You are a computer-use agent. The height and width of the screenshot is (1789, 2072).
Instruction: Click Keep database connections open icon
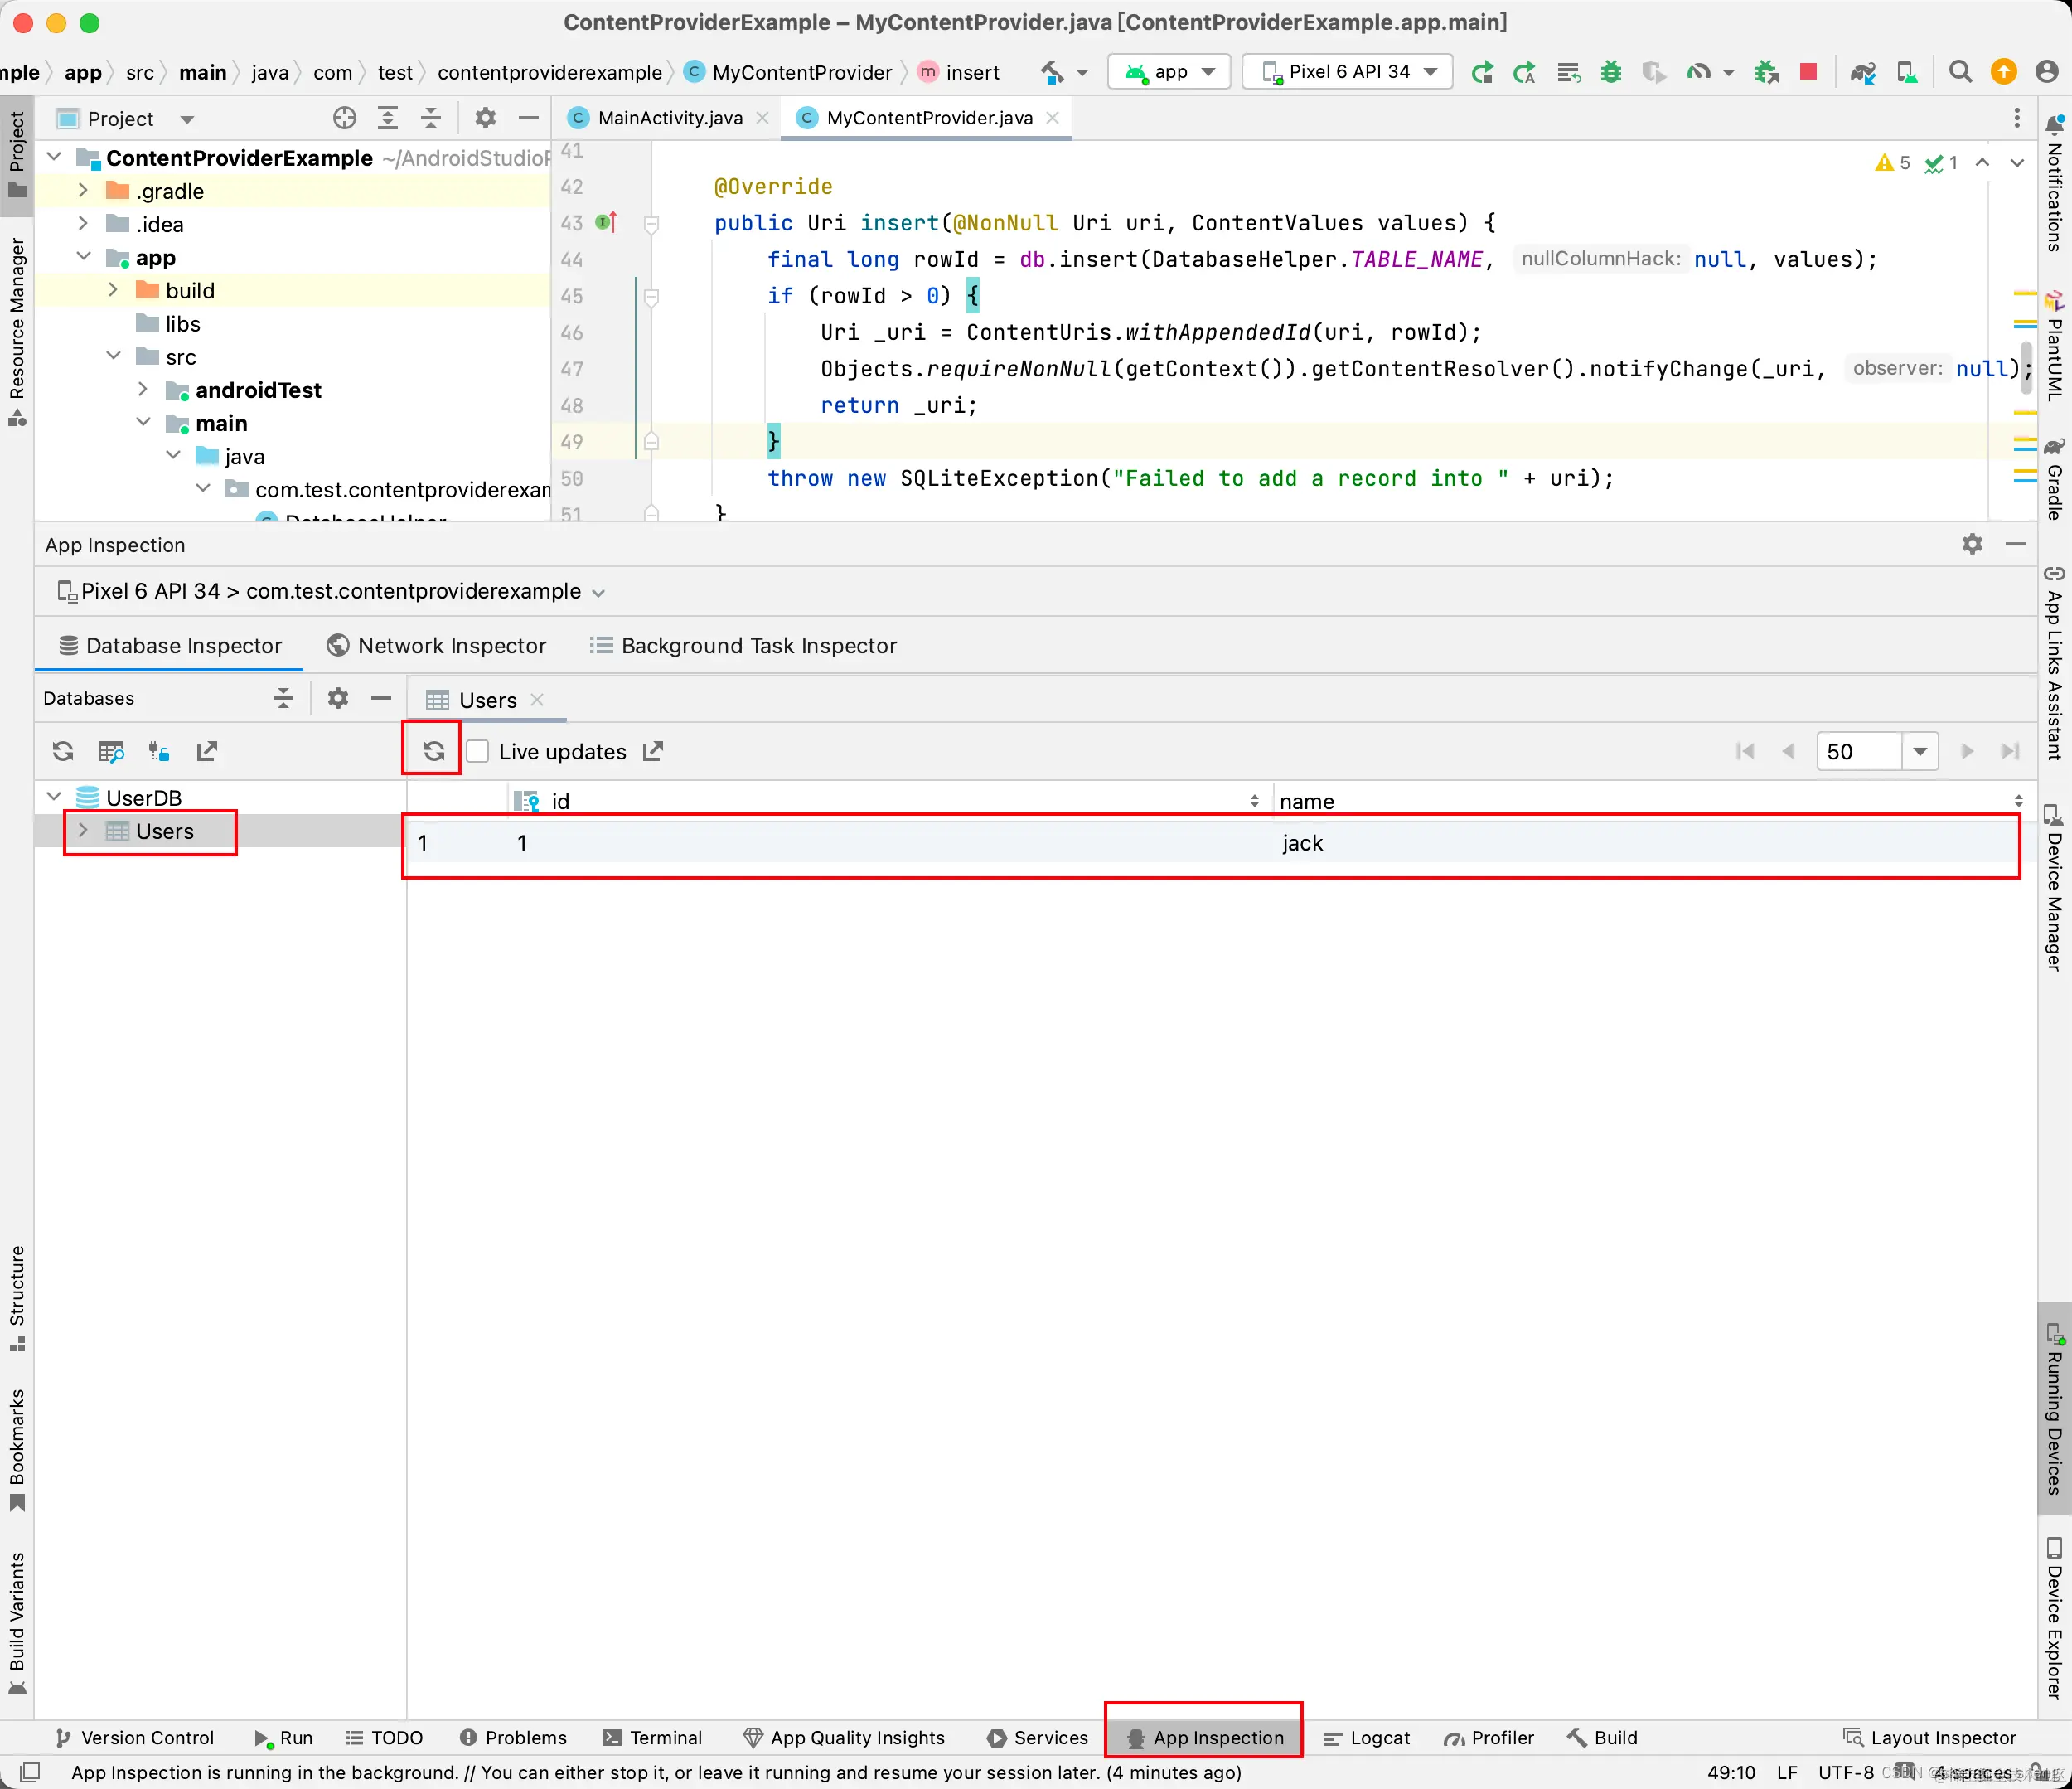click(159, 751)
